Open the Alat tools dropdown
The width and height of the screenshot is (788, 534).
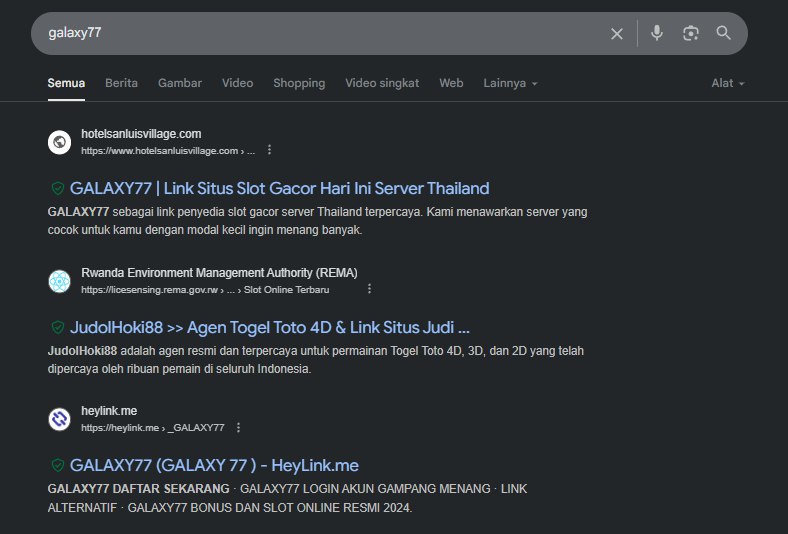click(728, 83)
